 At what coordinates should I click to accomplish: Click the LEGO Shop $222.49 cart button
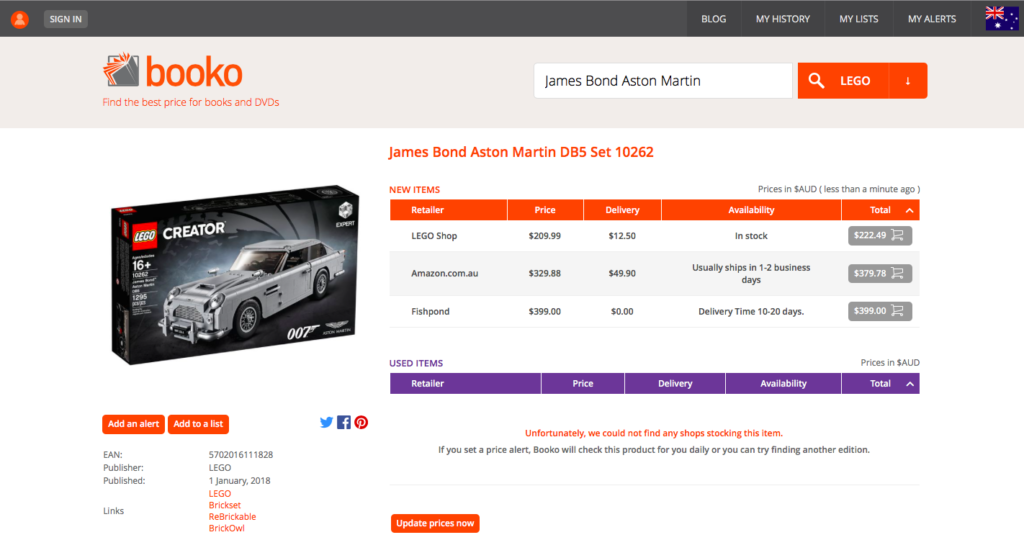[880, 236]
